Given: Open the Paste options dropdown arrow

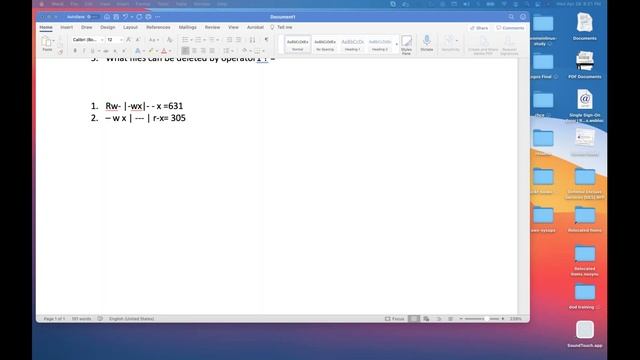Looking at the screenshot, I should (53, 40).
